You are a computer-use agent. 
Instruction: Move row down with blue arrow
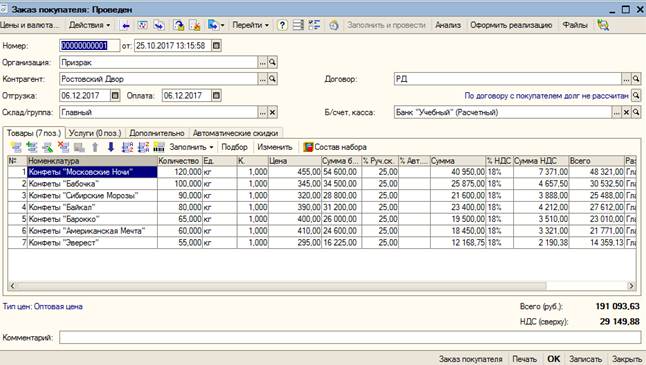coord(110,147)
